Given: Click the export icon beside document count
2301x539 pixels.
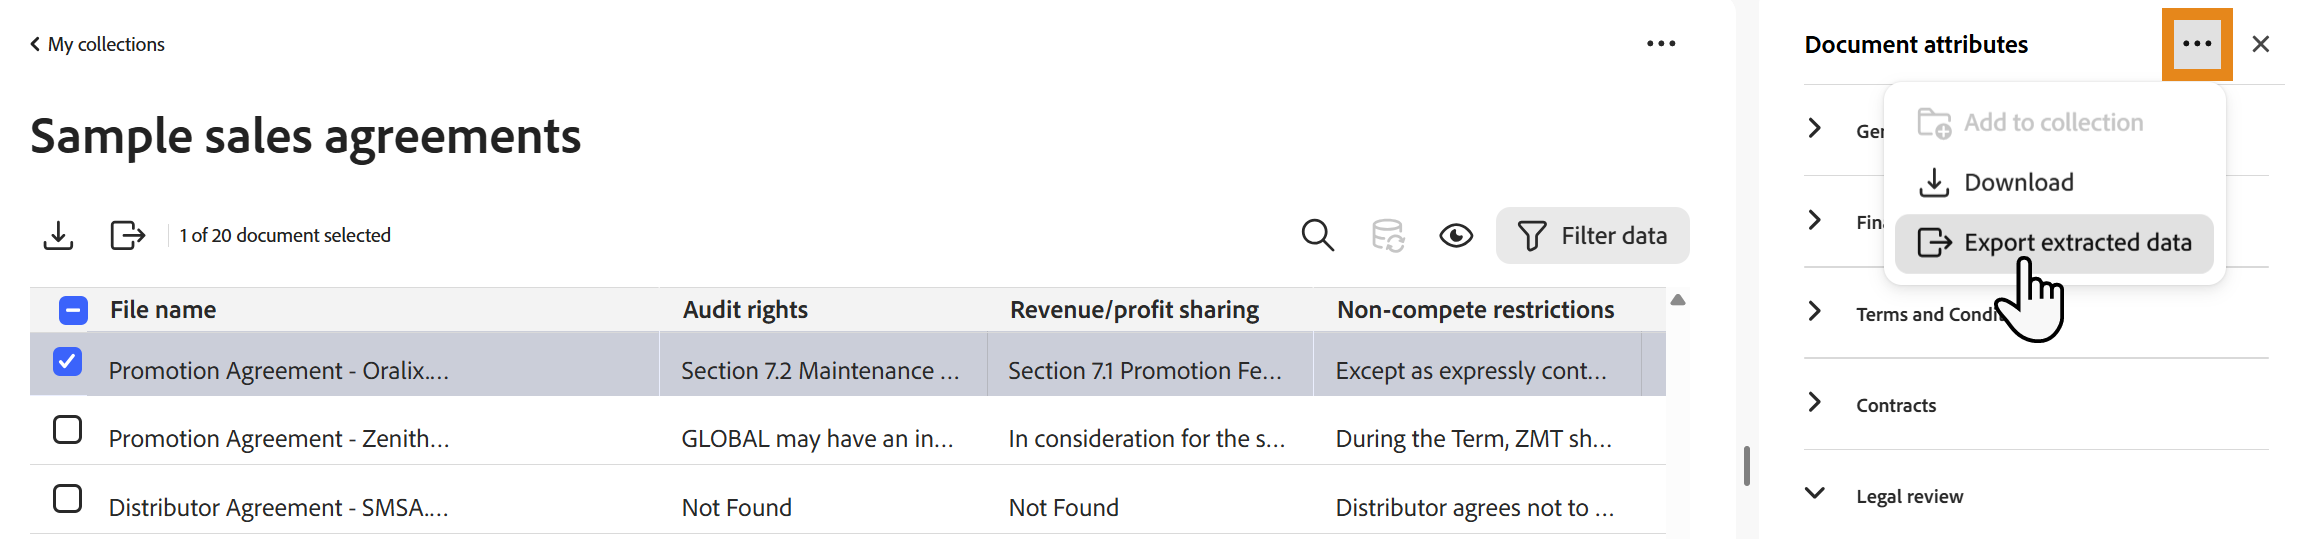Looking at the screenshot, I should (x=127, y=236).
